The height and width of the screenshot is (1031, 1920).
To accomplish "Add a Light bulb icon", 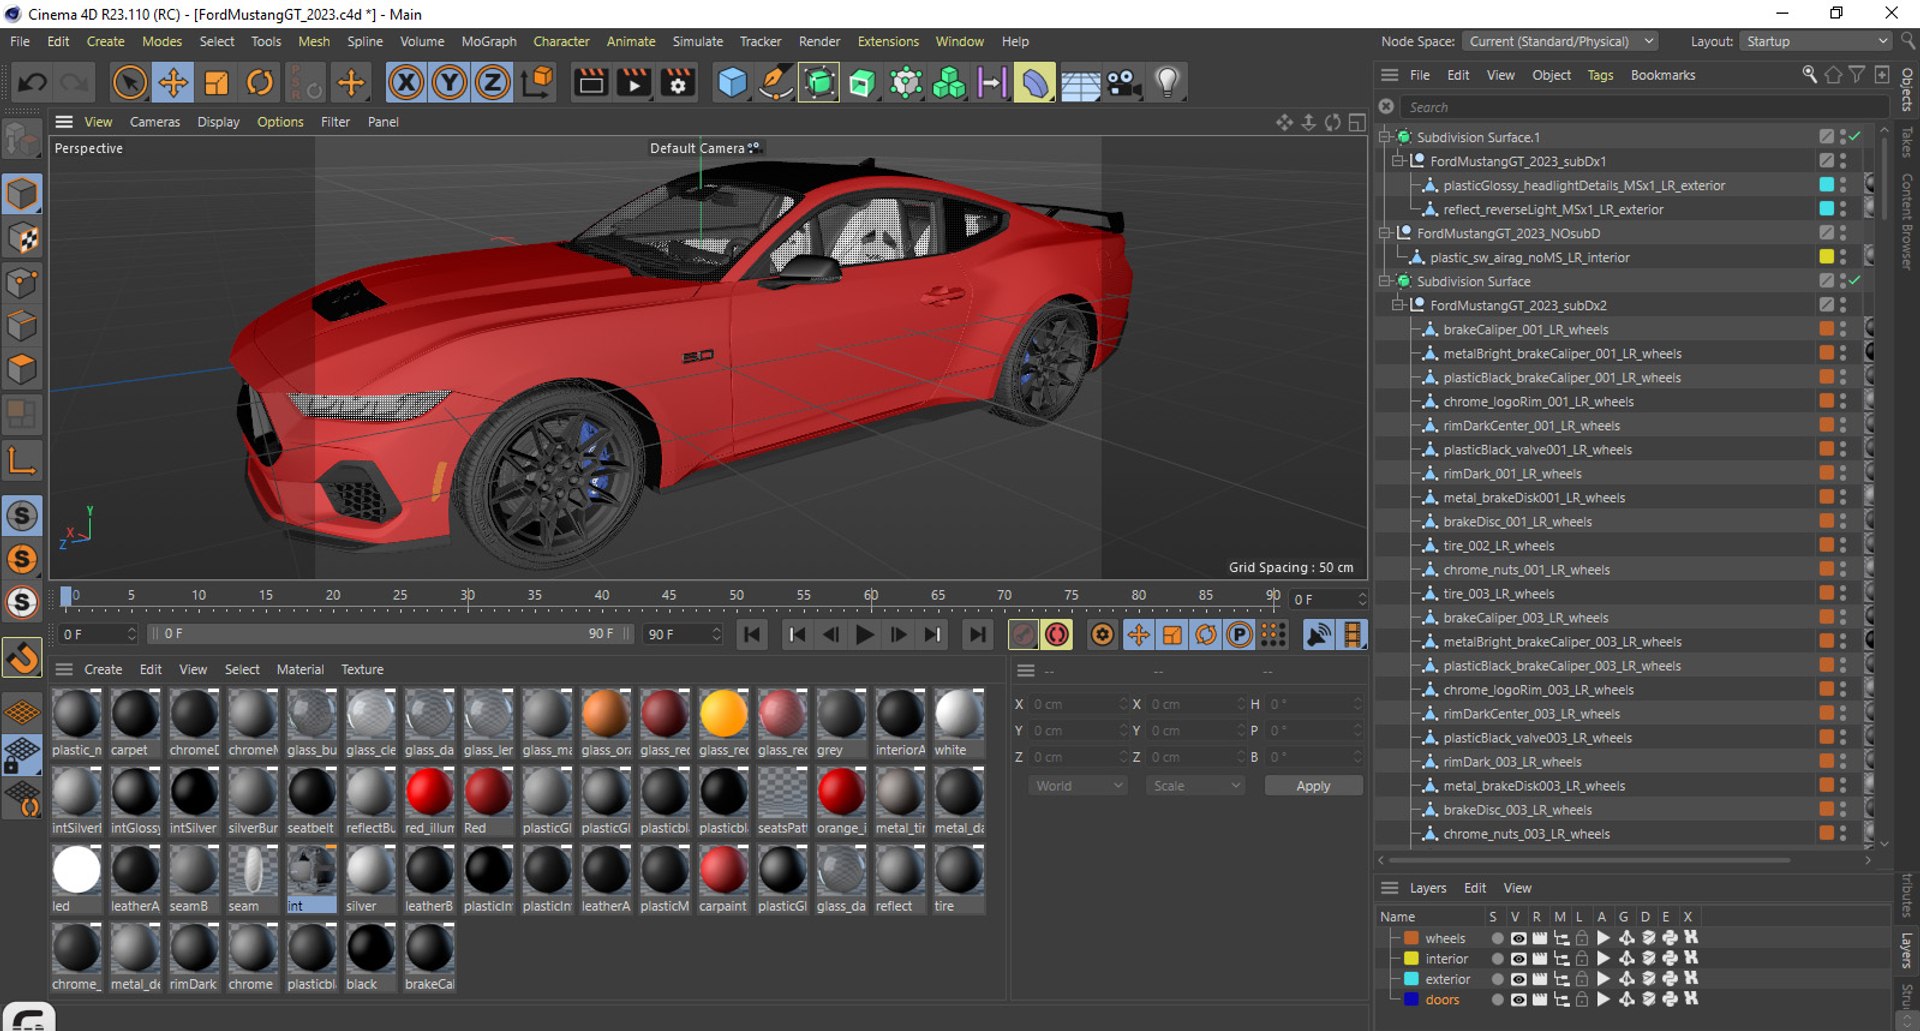I will click(x=1167, y=82).
